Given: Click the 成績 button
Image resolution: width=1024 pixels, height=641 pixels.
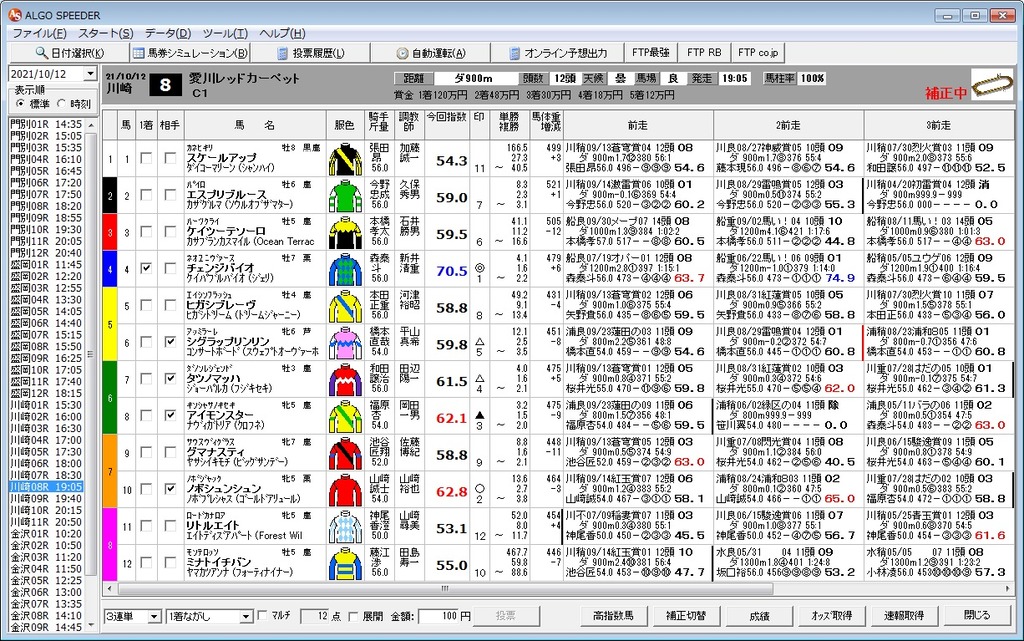Looking at the screenshot, I should (x=759, y=616).
